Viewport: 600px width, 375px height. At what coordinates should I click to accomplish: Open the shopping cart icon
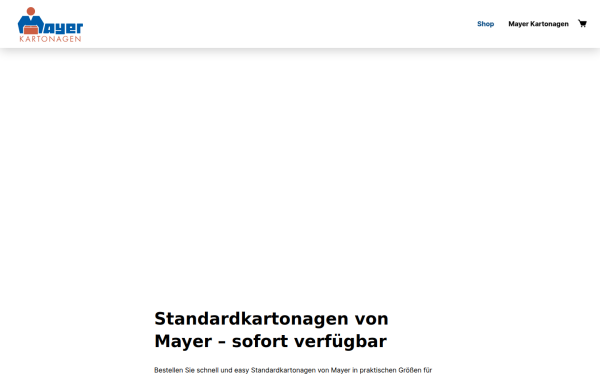pos(582,24)
